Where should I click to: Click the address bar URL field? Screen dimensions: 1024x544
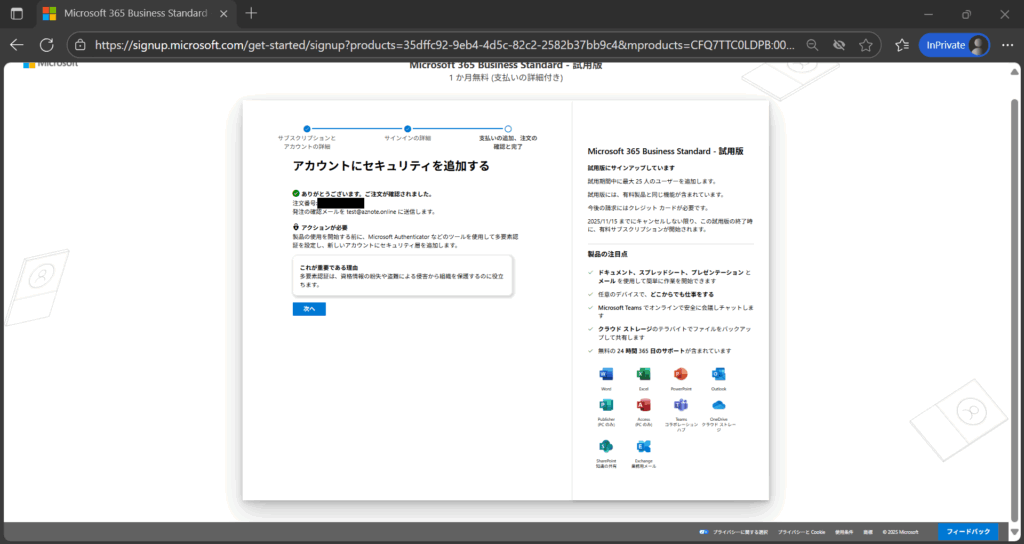[444, 45]
